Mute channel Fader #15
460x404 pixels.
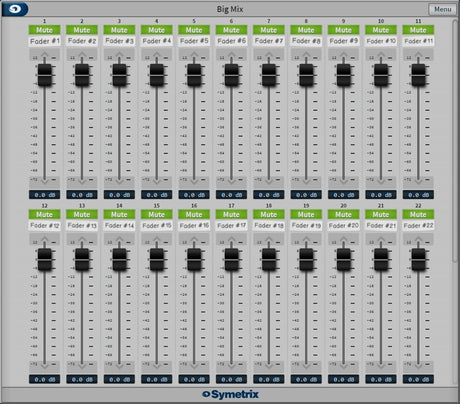[x=156, y=214]
